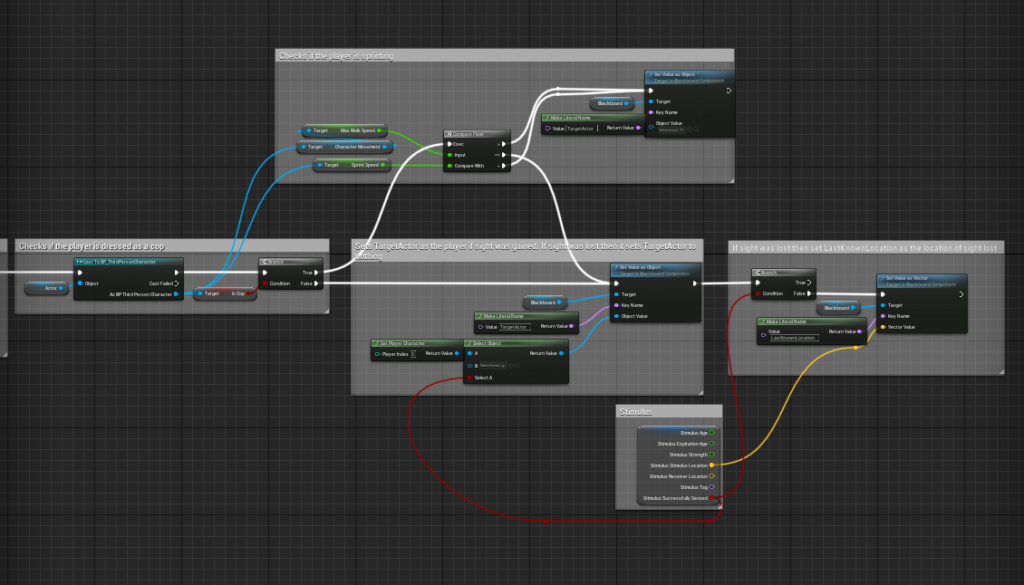Click the Cast Failed execution pin
The width and height of the screenshot is (1024, 585).
177,283
